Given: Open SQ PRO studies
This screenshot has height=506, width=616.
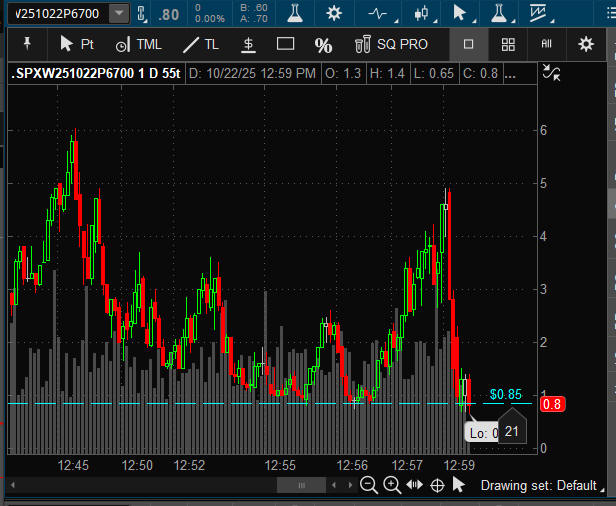Looking at the screenshot, I should (x=391, y=44).
